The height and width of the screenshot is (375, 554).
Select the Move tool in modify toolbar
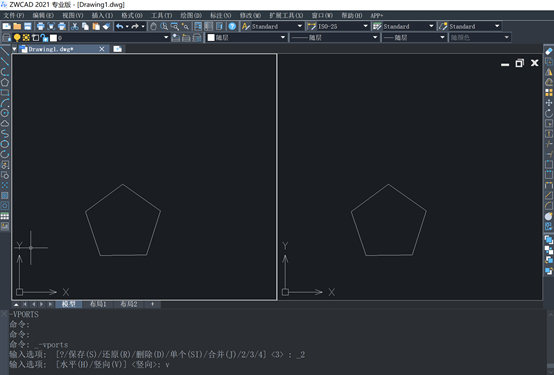pyautogui.click(x=549, y=103)
